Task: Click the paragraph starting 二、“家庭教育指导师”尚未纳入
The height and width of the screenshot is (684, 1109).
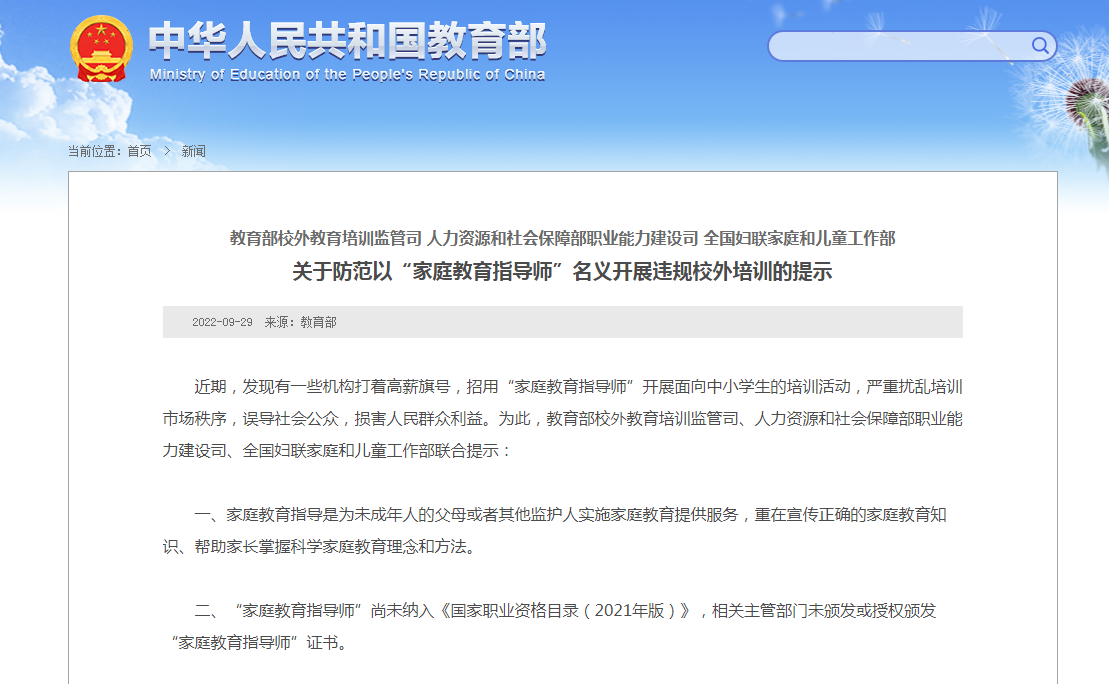Action: coord(565,610)
